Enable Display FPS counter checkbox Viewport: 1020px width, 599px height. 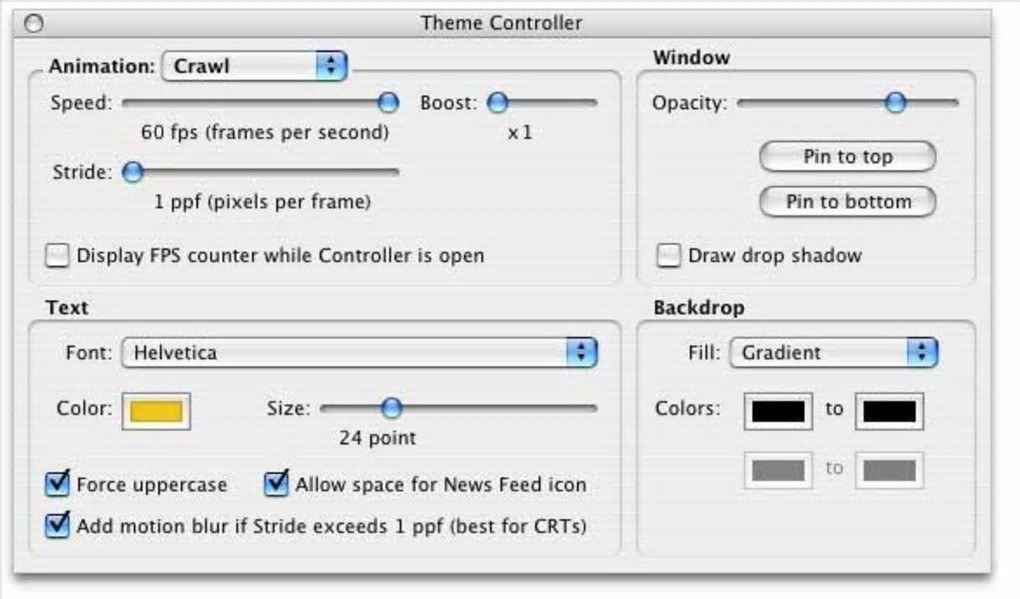point(58,256)
